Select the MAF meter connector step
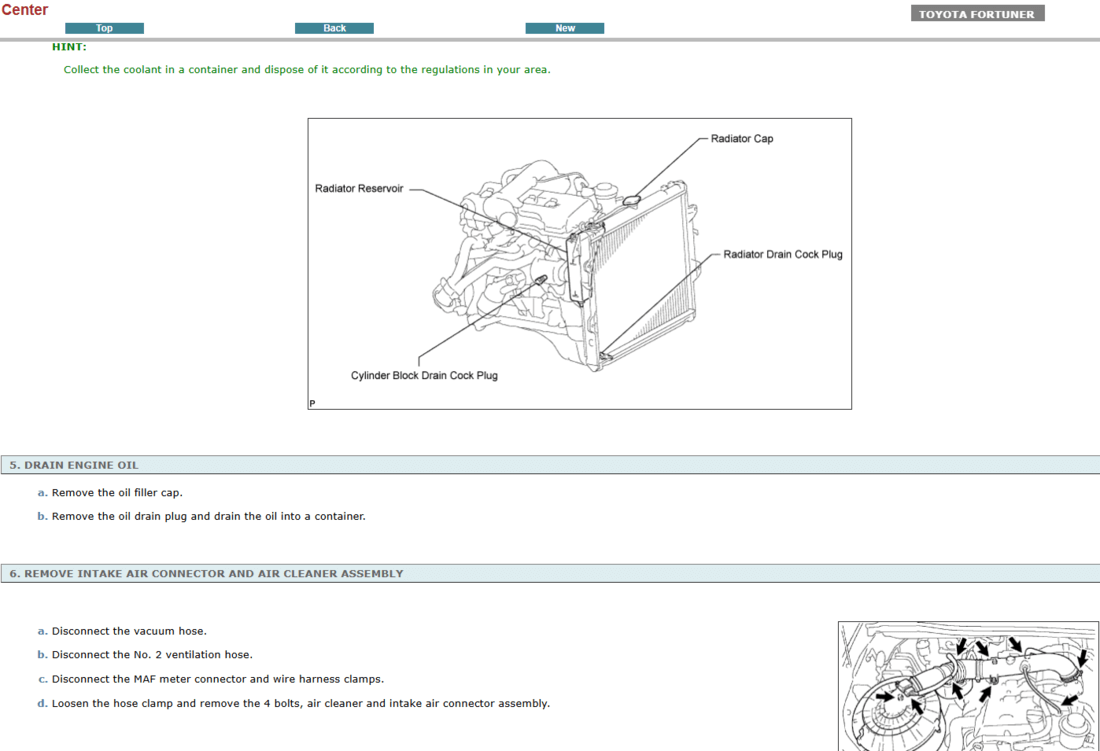Viewport: 1100px width, 751px height. pyautogui.click(x=217, y=679)
